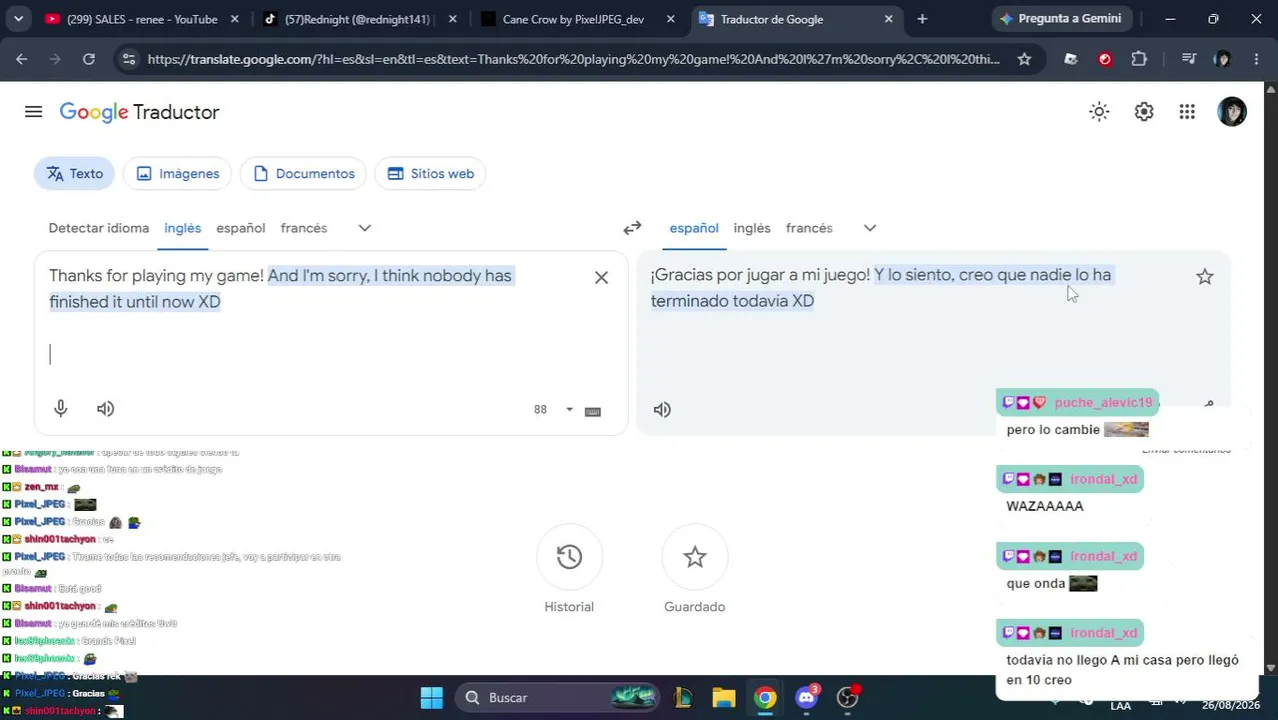Open File Explorer from the taskbar
The image size is (1278, 720).
[x=723, y=698]
